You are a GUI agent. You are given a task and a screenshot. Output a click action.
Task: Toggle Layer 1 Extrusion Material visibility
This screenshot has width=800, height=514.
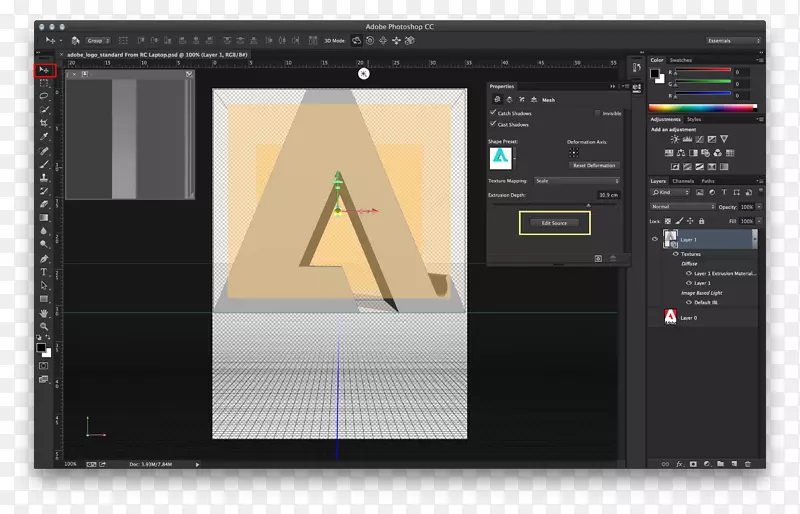pos(689,274)
